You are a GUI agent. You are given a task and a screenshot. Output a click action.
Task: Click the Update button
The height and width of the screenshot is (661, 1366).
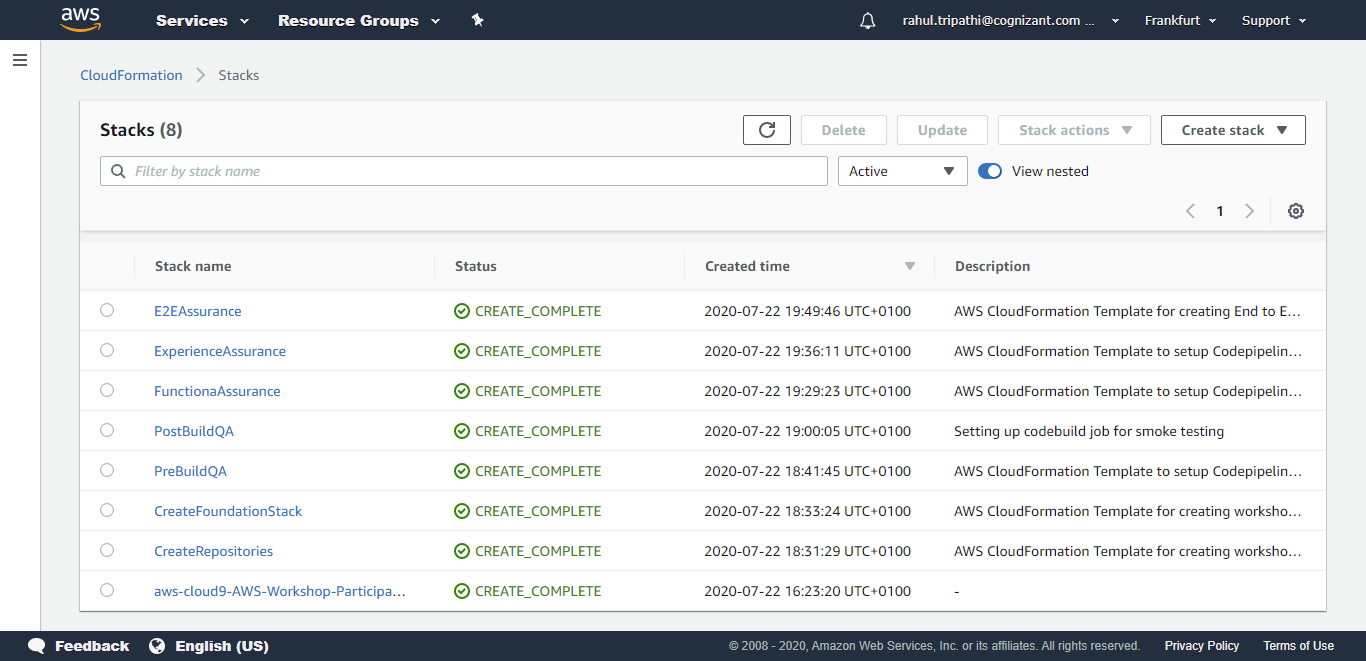point(942,130)
